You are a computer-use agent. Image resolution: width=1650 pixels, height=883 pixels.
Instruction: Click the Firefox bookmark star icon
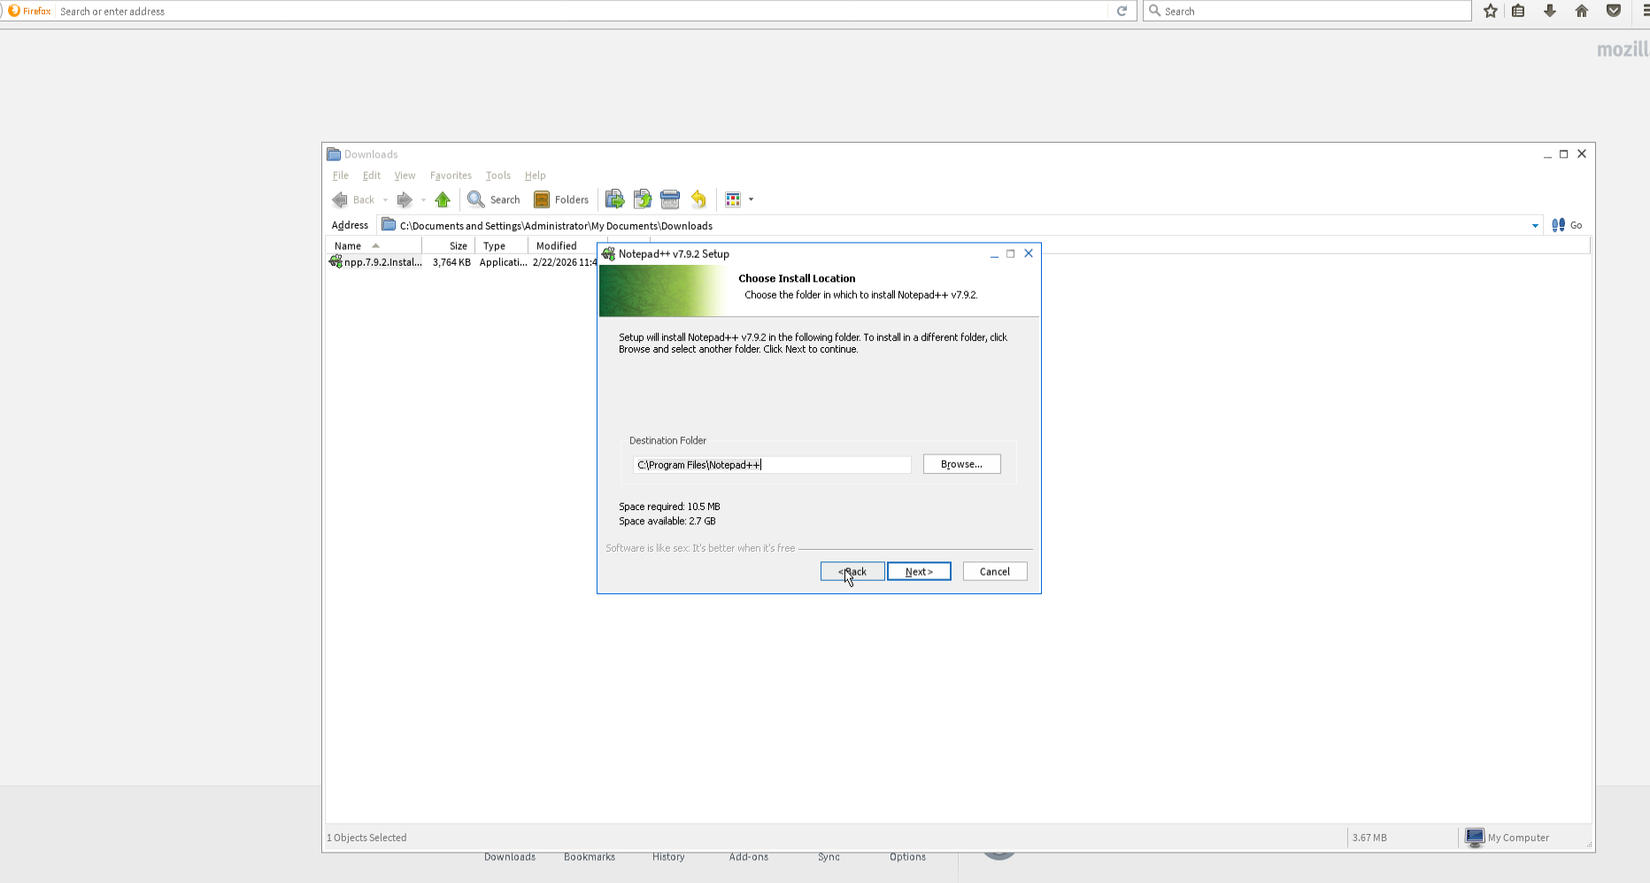(1490, 11)
